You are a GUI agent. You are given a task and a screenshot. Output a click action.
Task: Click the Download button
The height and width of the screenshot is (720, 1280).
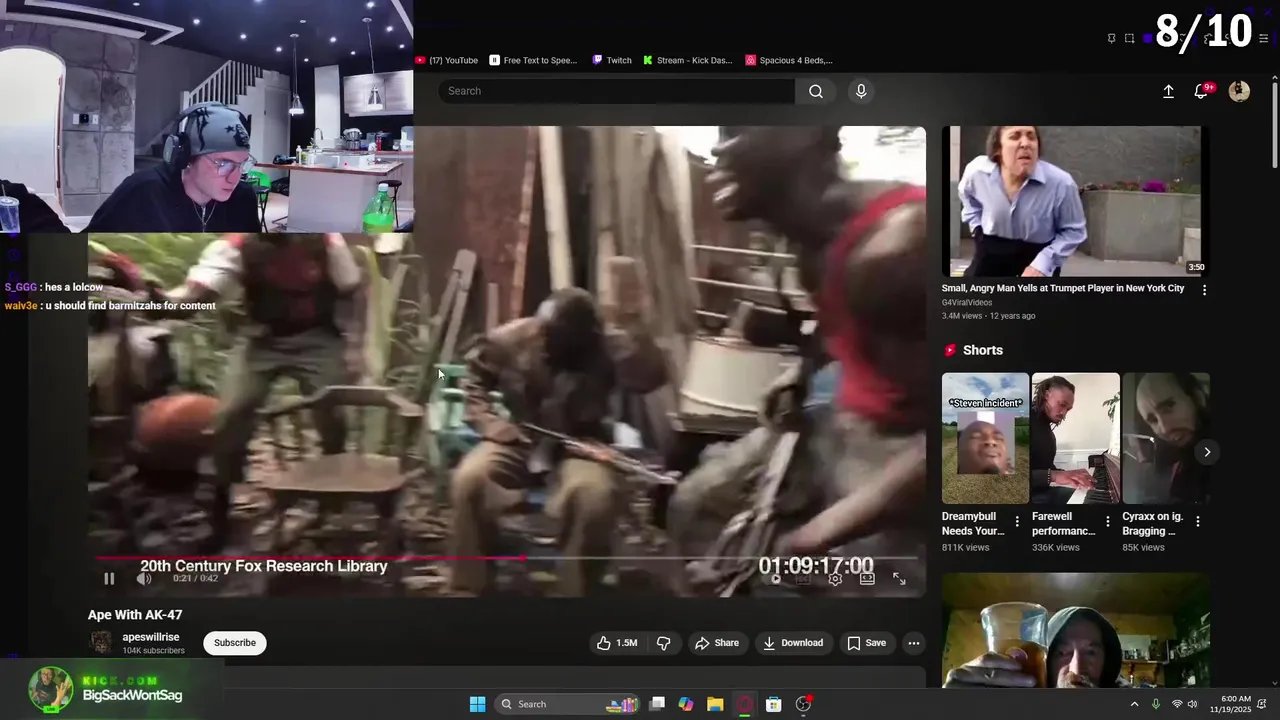[793, 643]
